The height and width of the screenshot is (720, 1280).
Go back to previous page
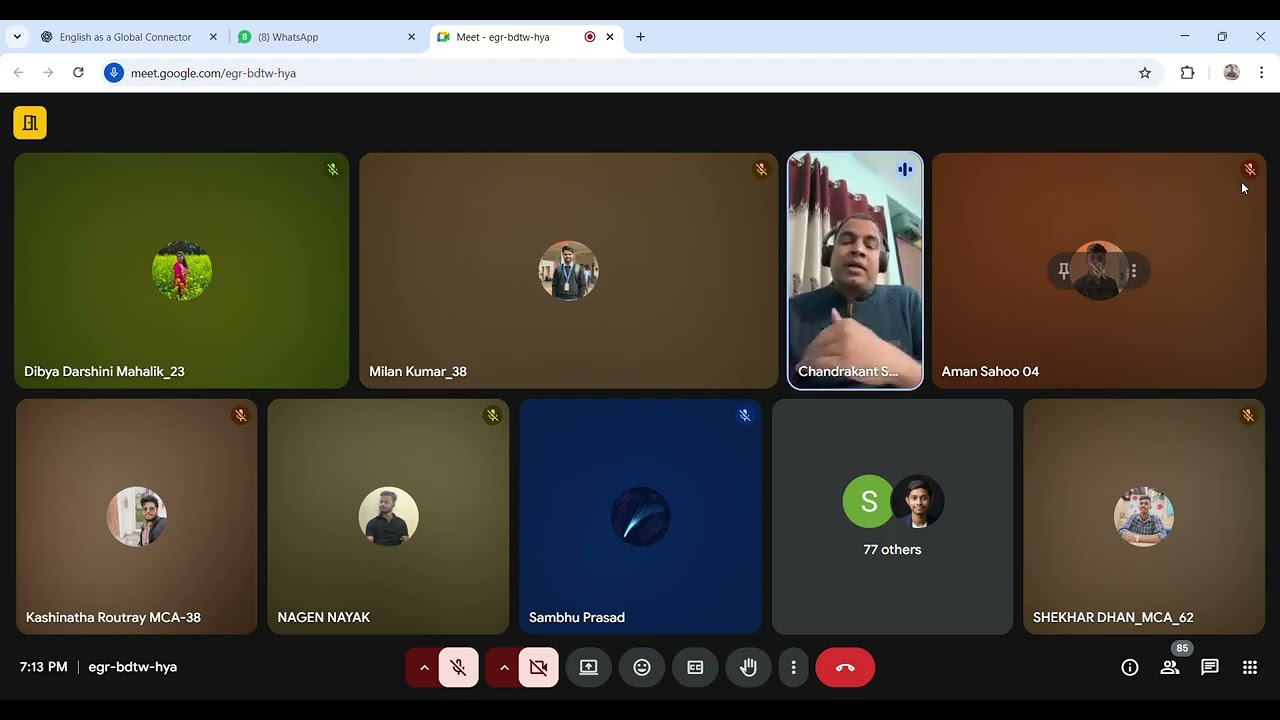[x=18, y=73]
